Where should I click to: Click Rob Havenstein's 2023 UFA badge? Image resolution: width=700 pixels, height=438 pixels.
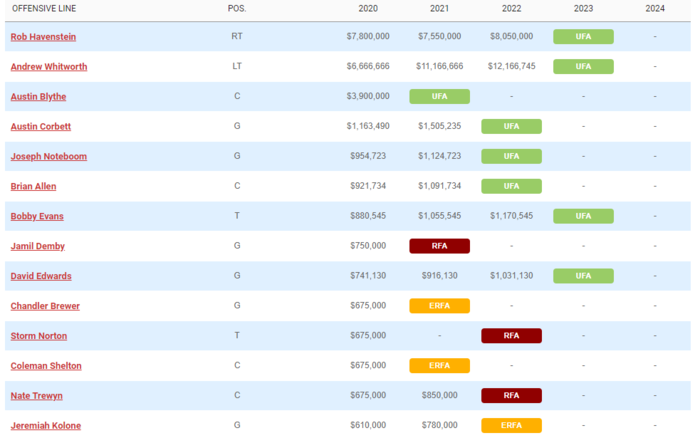coord(583,37)
